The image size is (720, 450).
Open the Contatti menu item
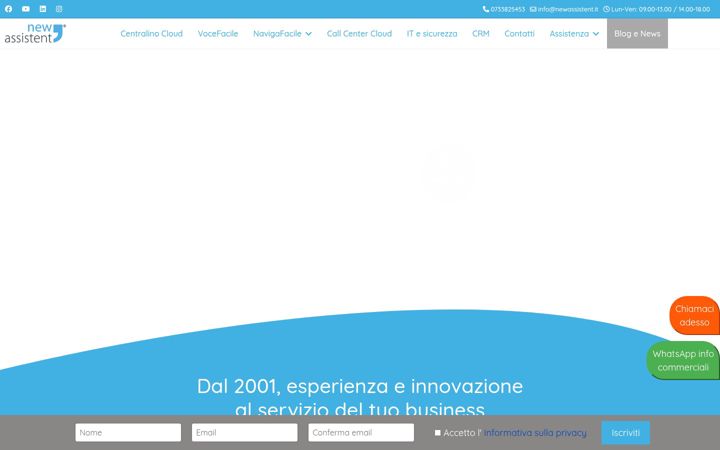pos(519,34)
